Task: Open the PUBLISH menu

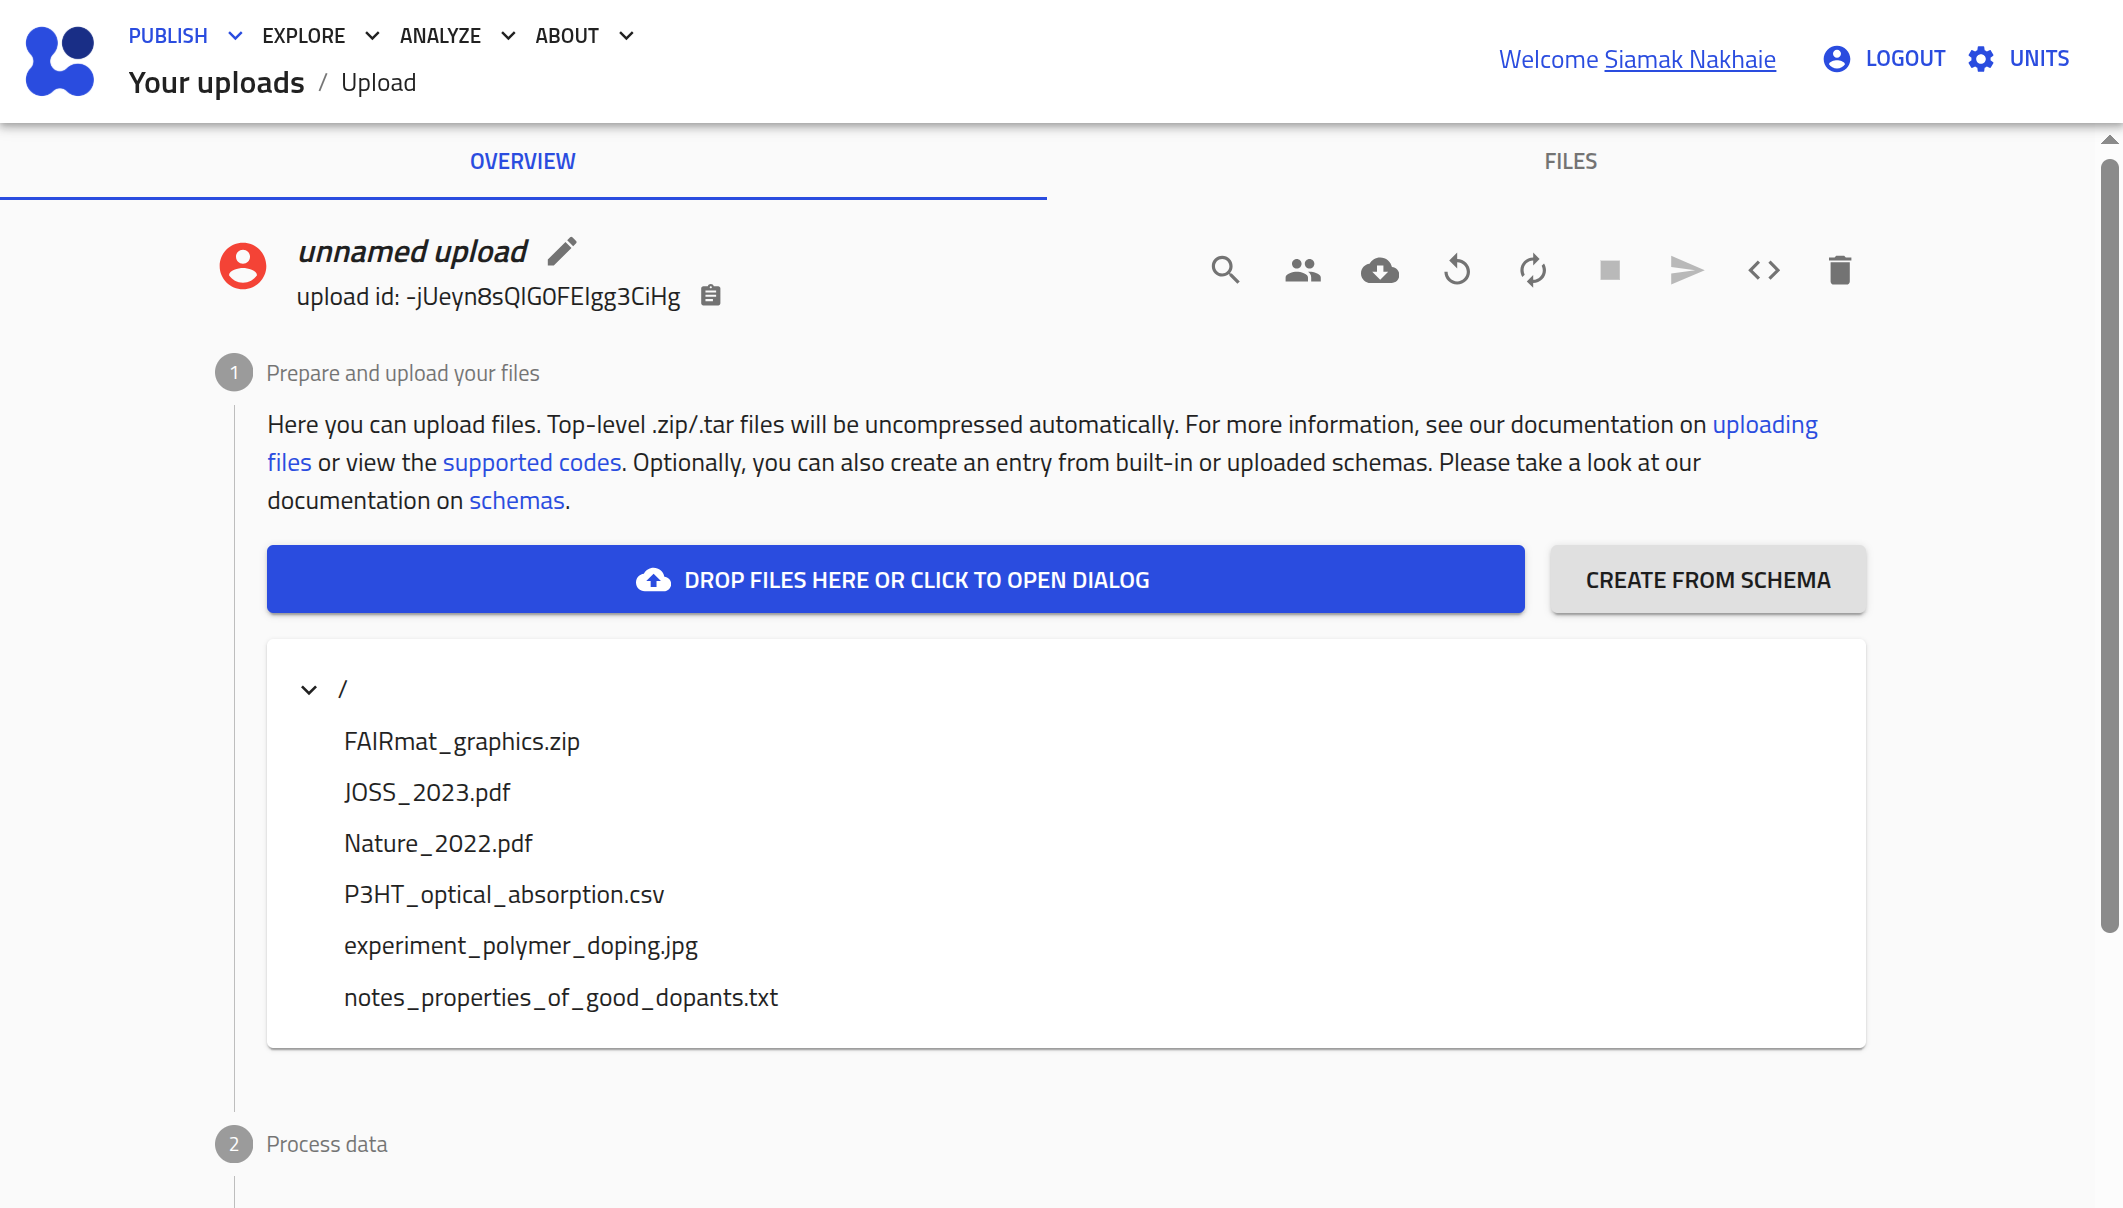Action: (167, 35)
